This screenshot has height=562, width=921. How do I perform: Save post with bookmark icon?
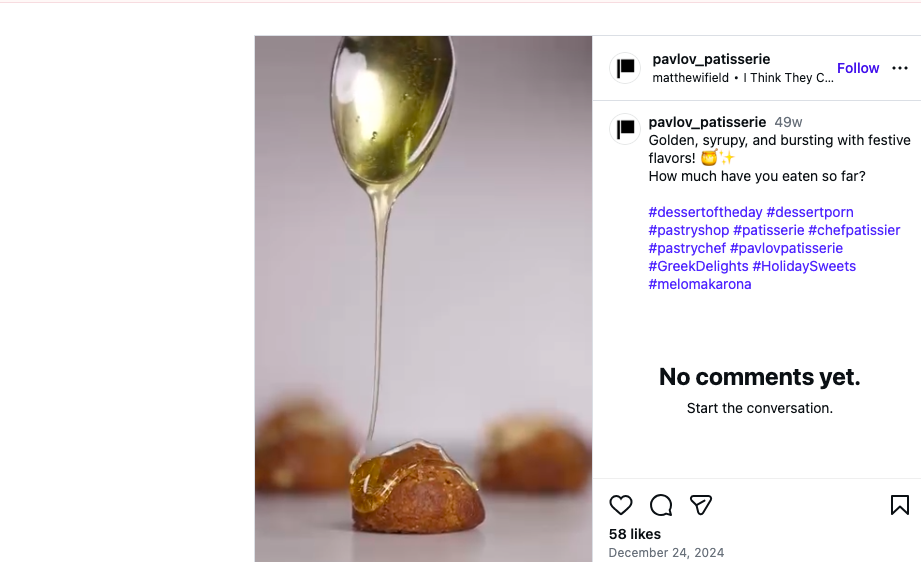coord(899,505)
